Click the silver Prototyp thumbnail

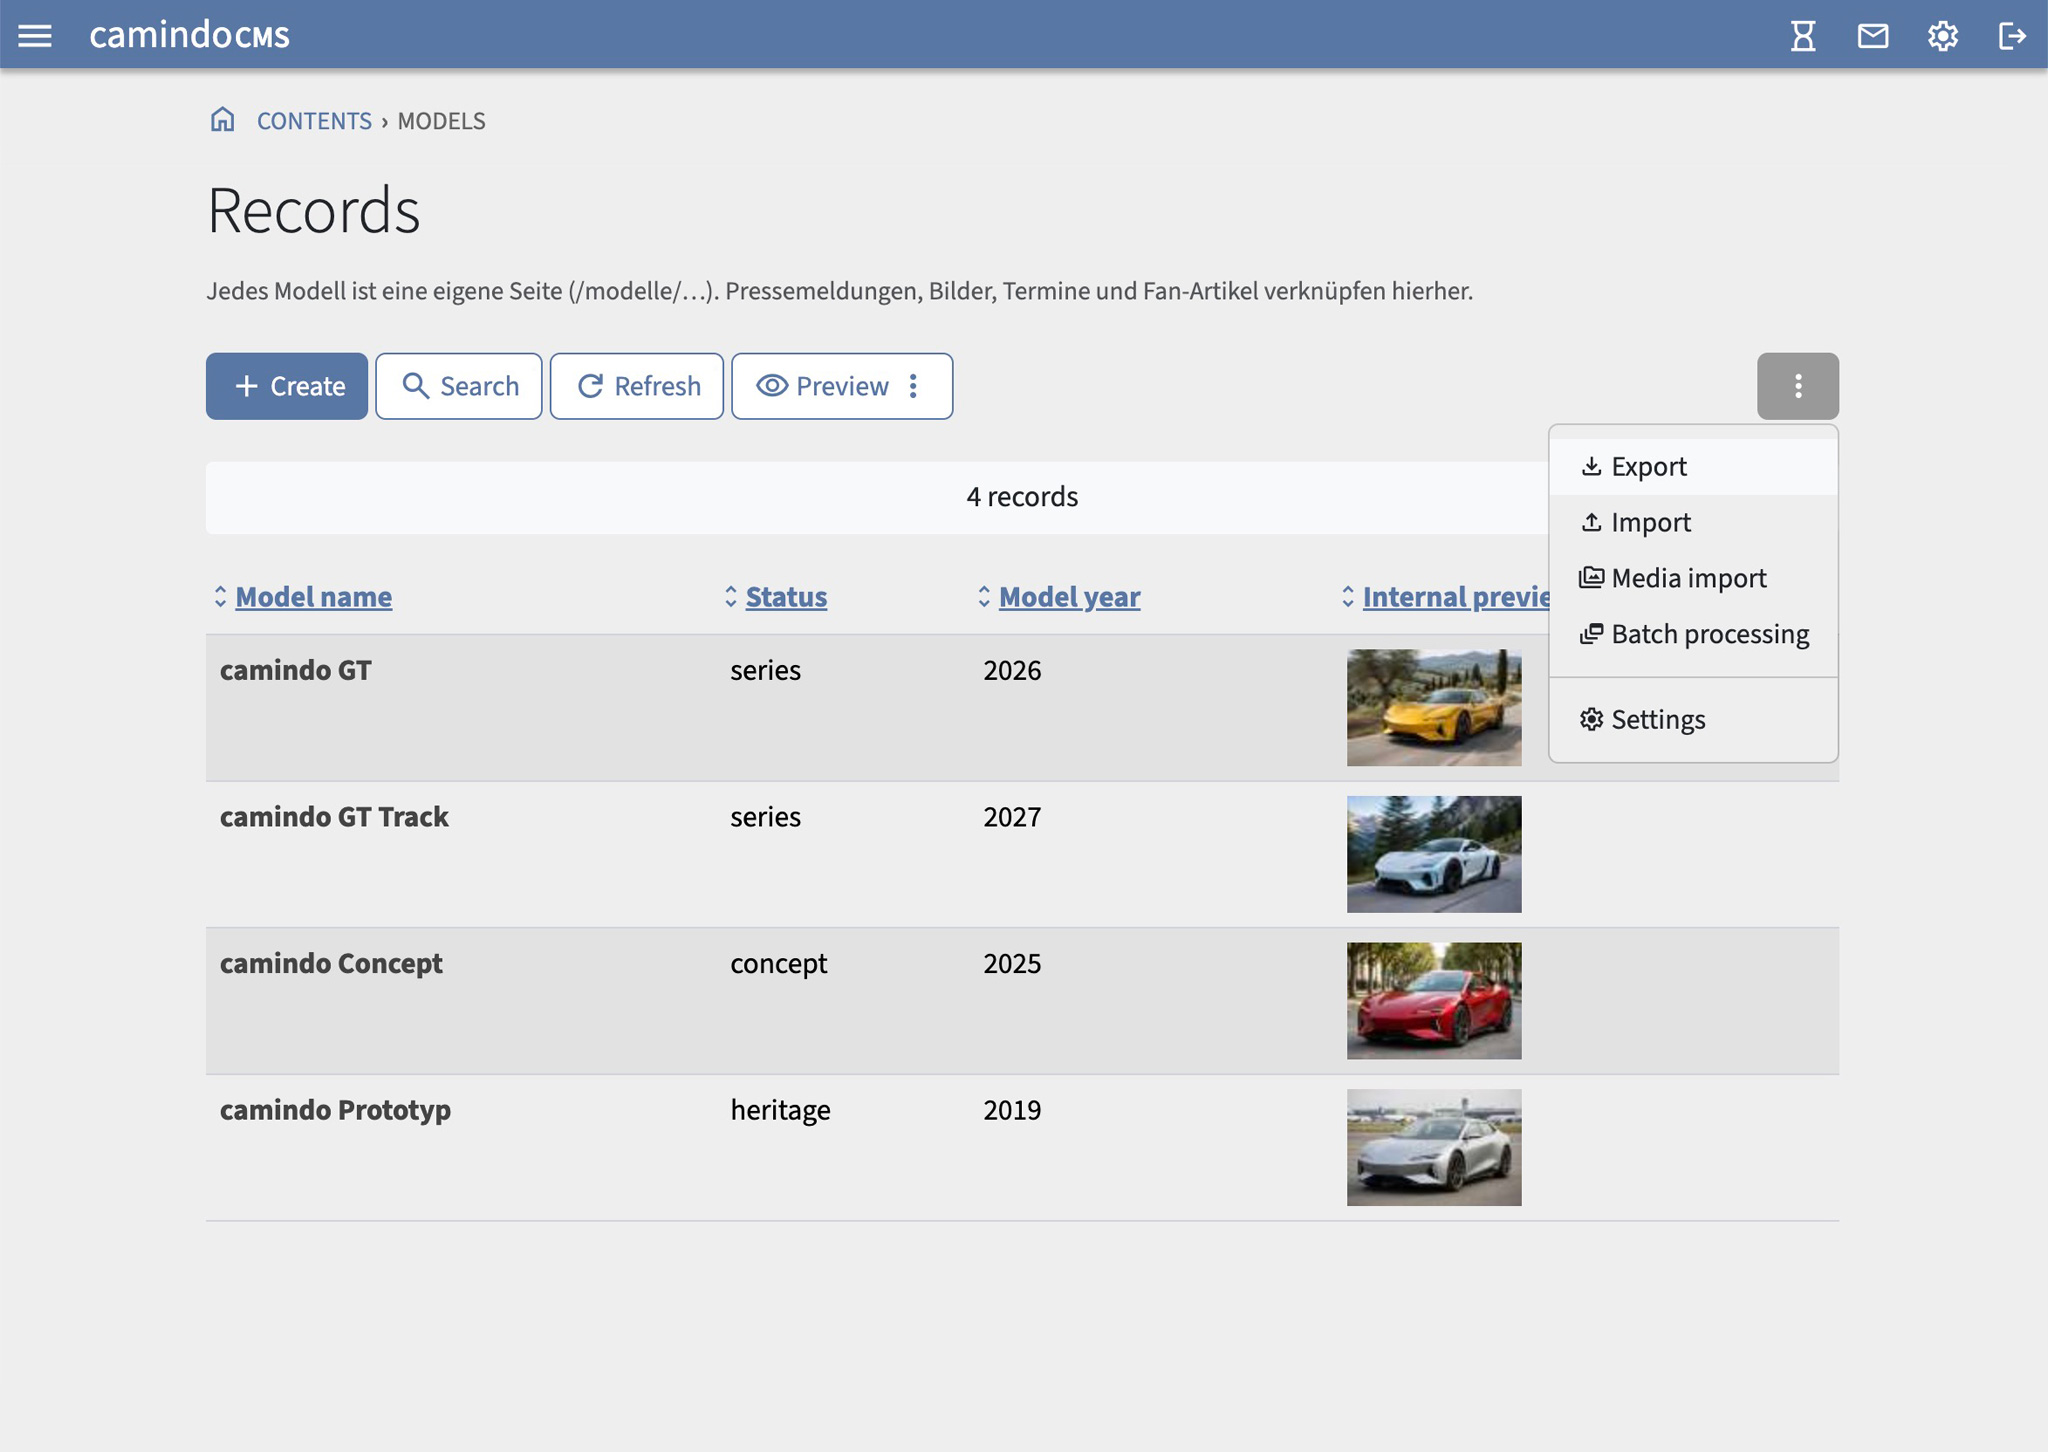pyautogui.click(x=1434, y=1148)
